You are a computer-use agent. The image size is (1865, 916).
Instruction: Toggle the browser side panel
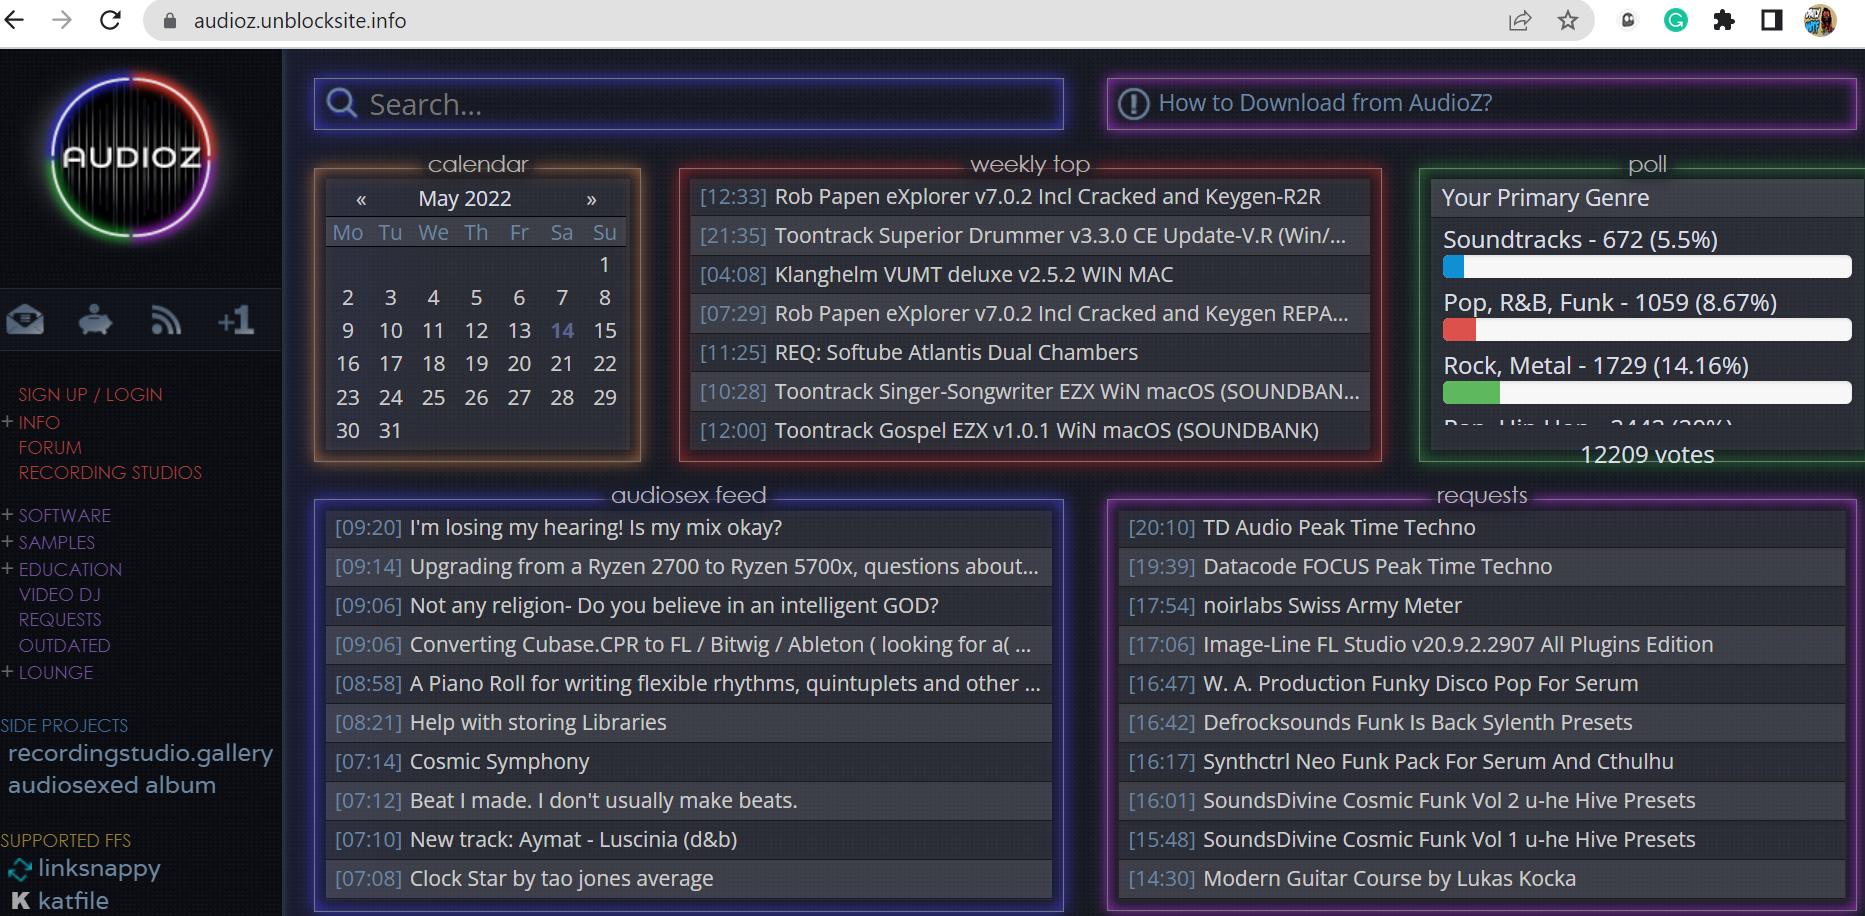(1771, 20)
